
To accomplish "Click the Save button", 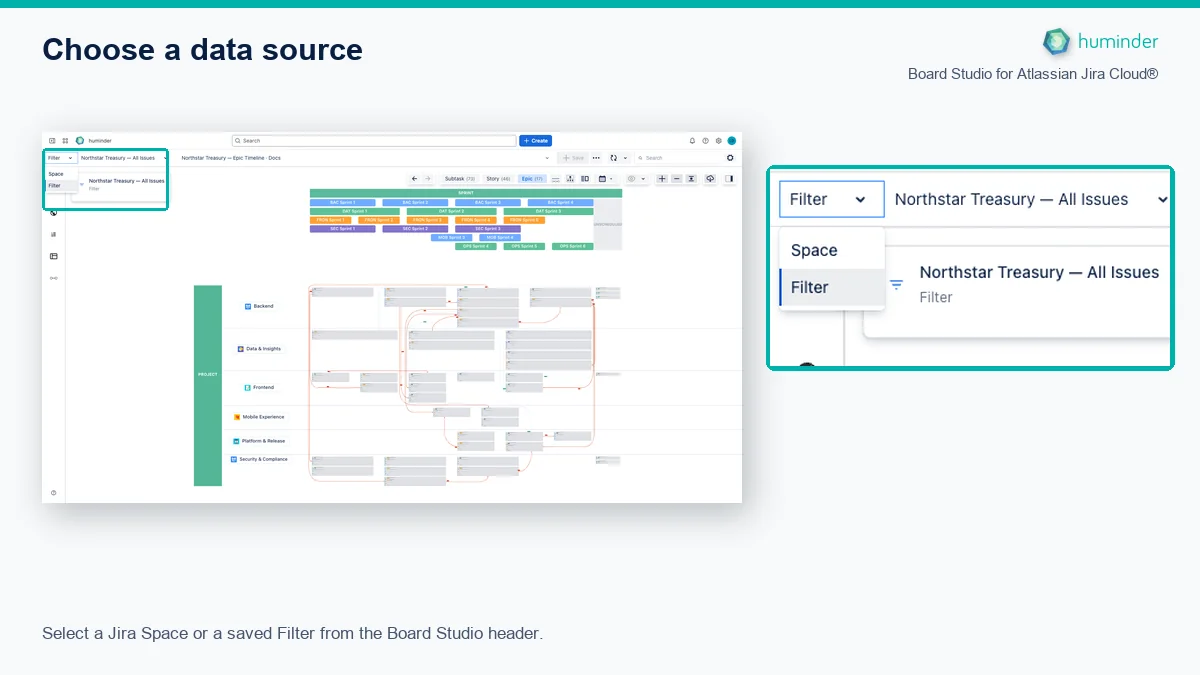I will 573,158.
